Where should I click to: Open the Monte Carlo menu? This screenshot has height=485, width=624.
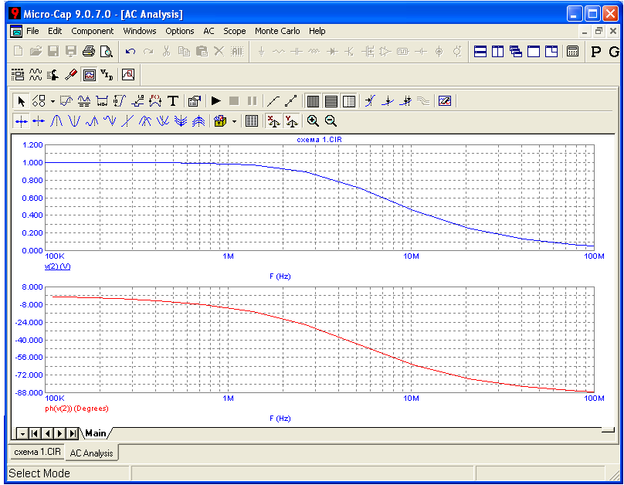pyautogui.click(x=278, y=31)
